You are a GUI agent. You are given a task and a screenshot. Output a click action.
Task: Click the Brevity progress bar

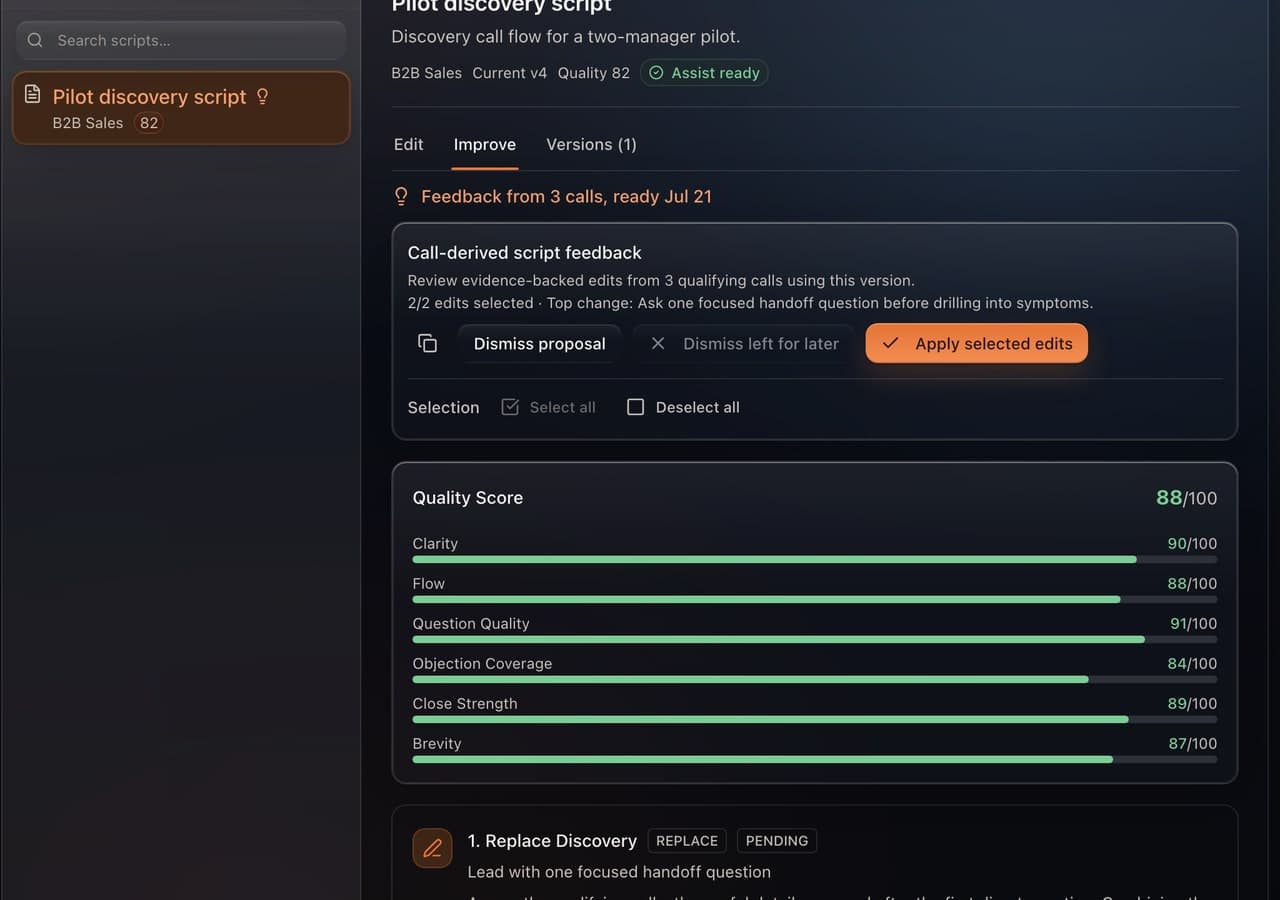click(815, 759)
